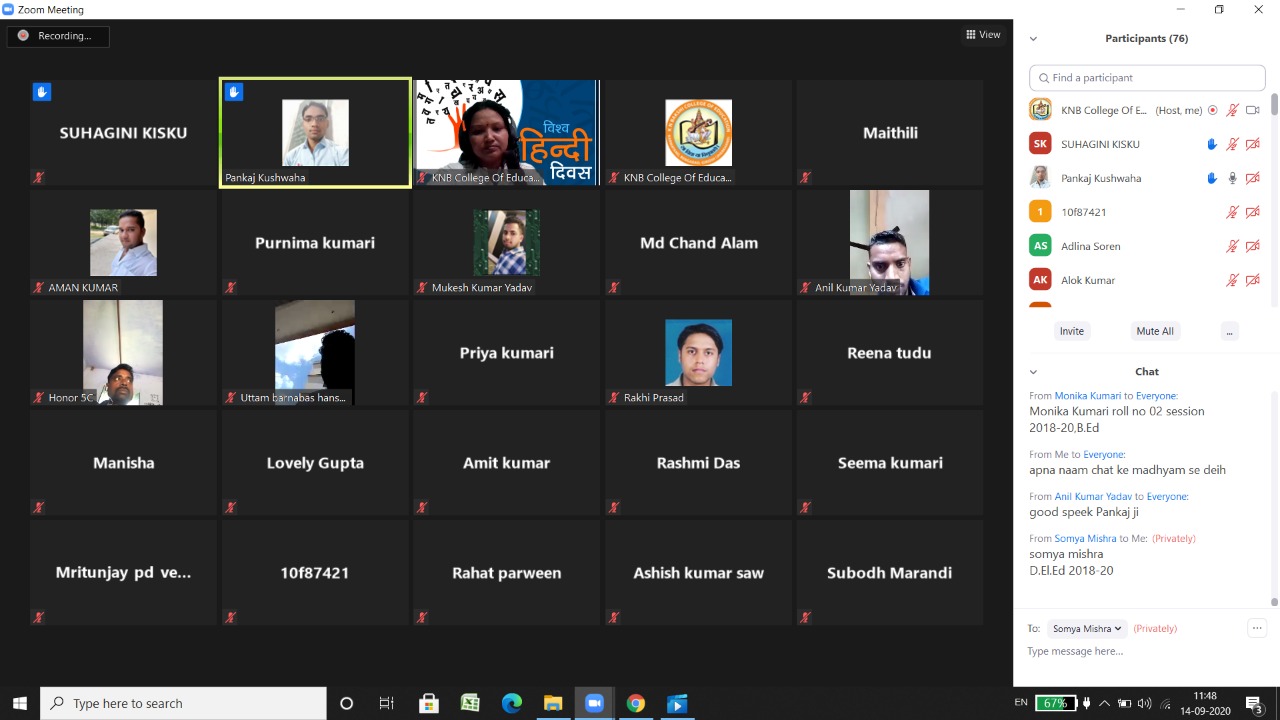Click the muted mic icon for Alok Kumar
This screenshot has width=1280, height=720.
click(x=1232, y=280)
